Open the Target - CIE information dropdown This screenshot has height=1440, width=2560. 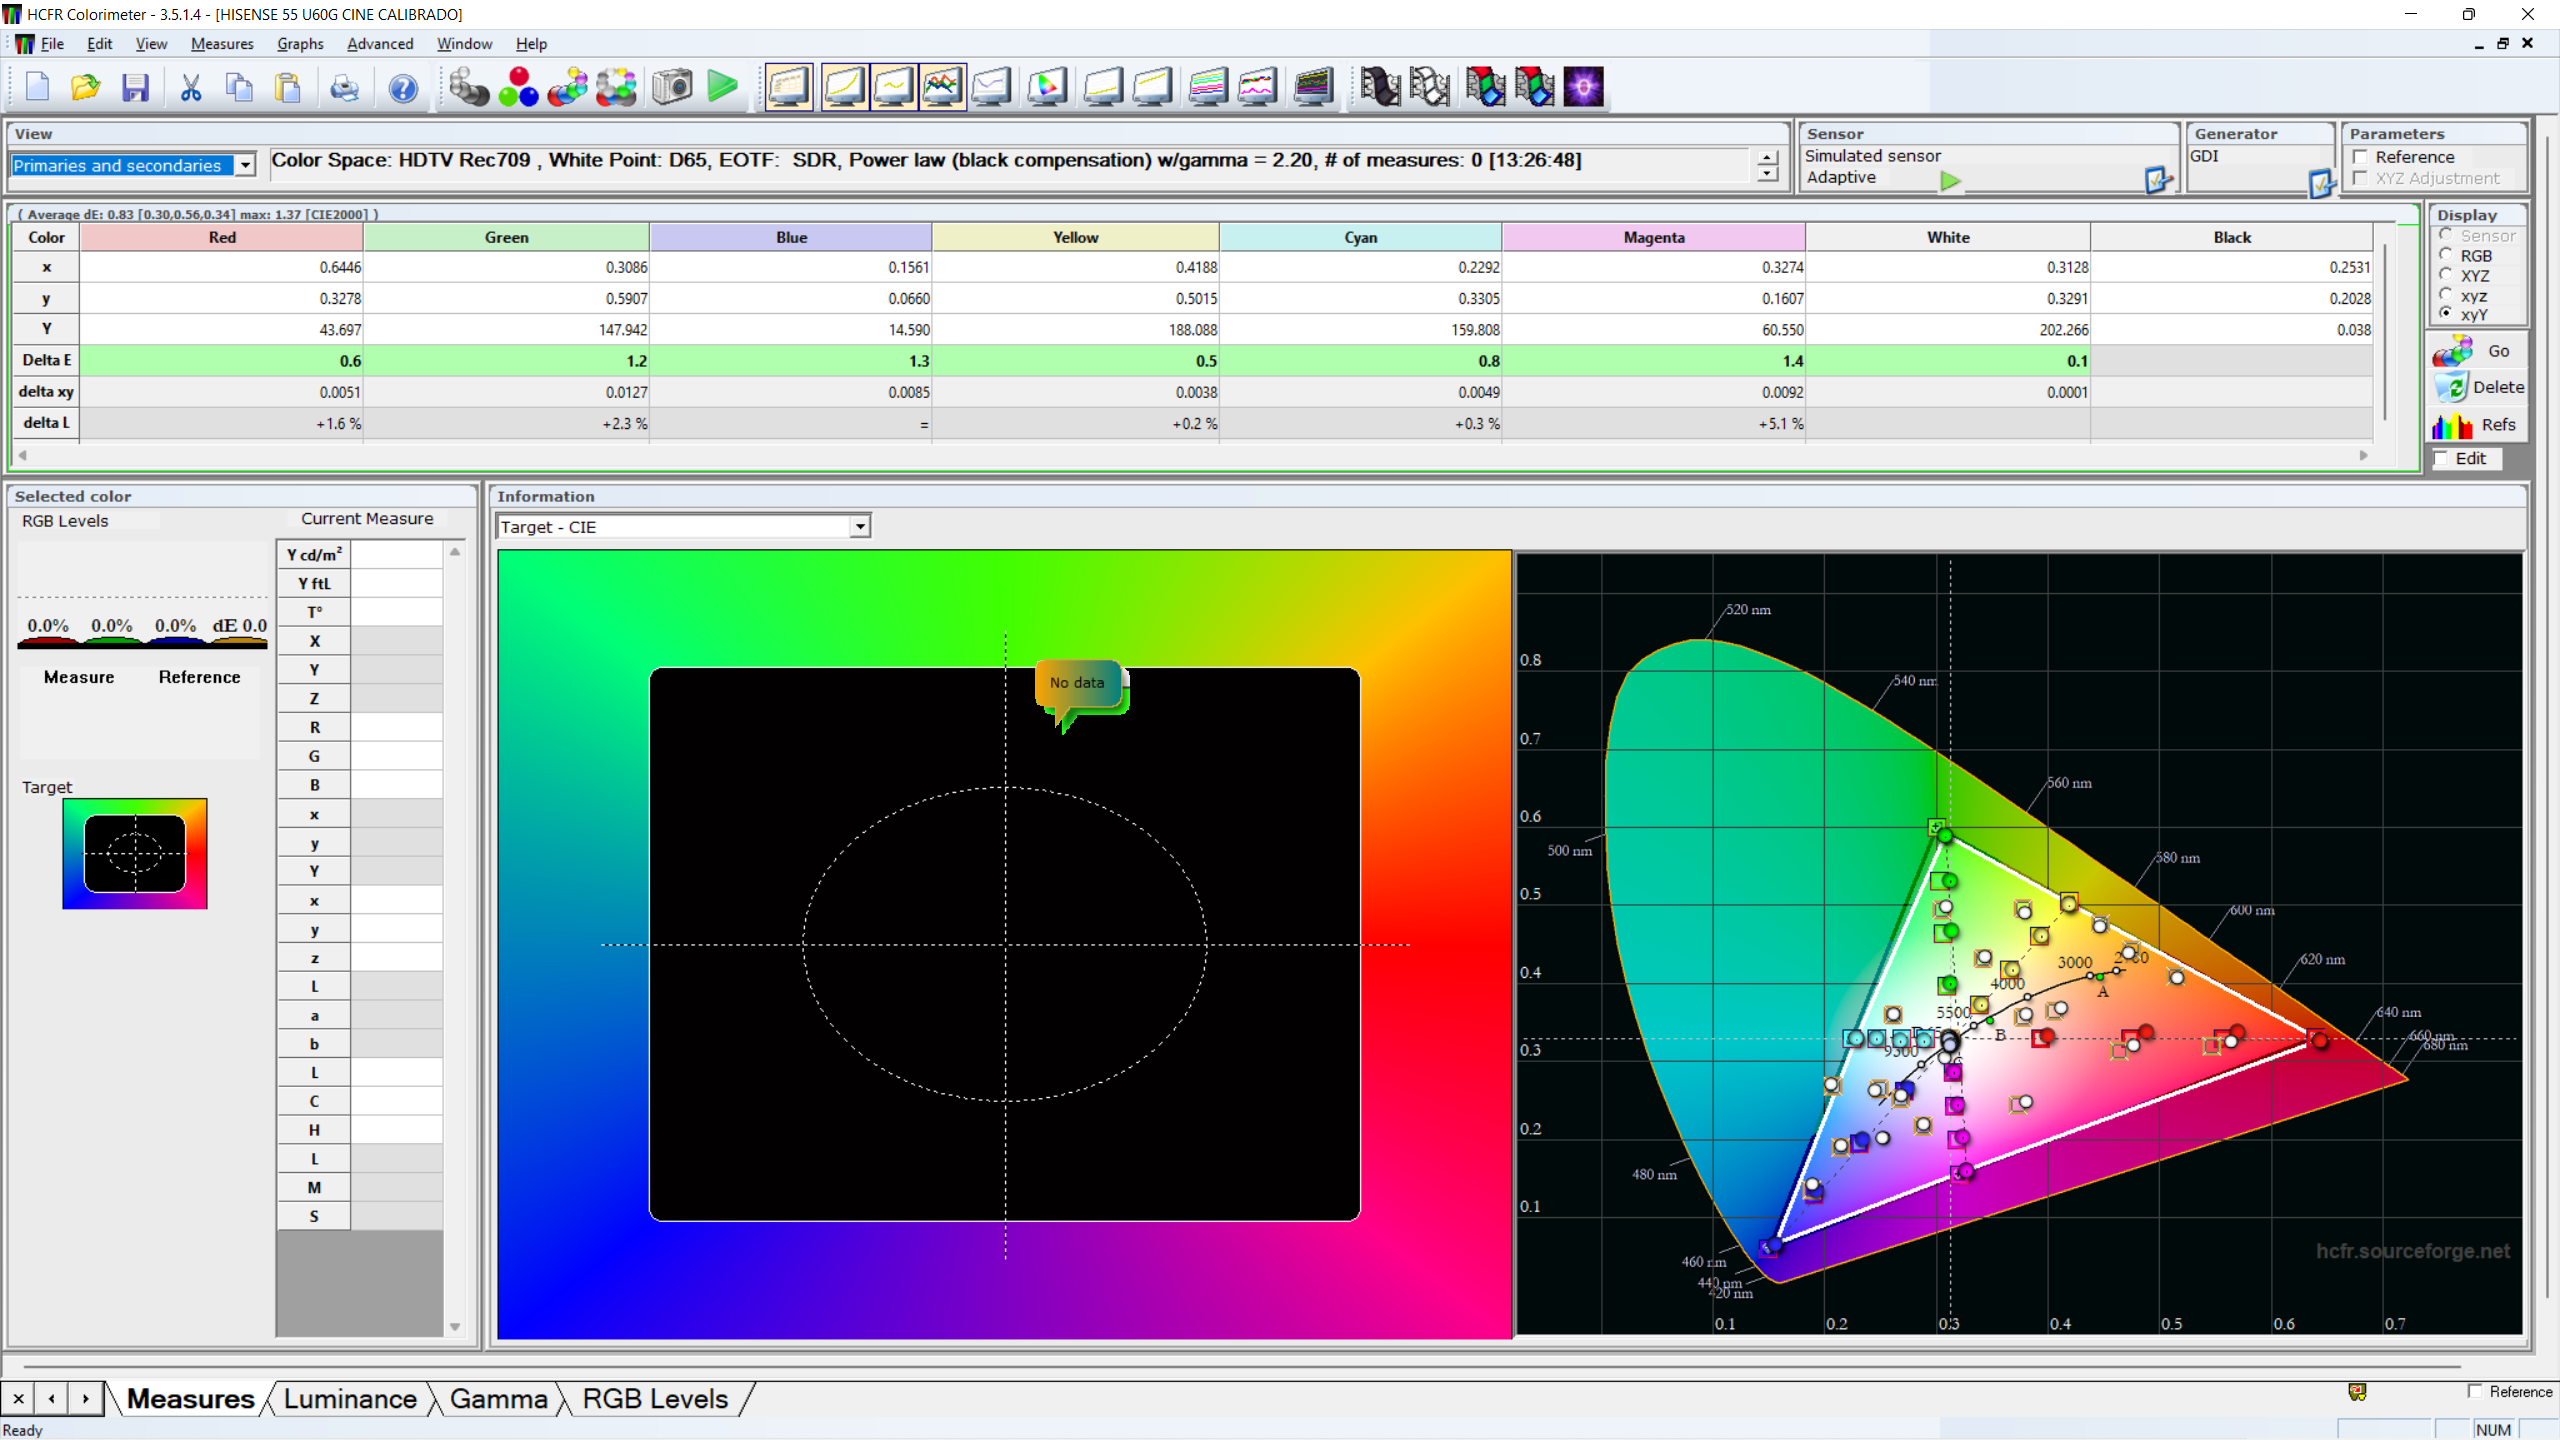(860, 526)
